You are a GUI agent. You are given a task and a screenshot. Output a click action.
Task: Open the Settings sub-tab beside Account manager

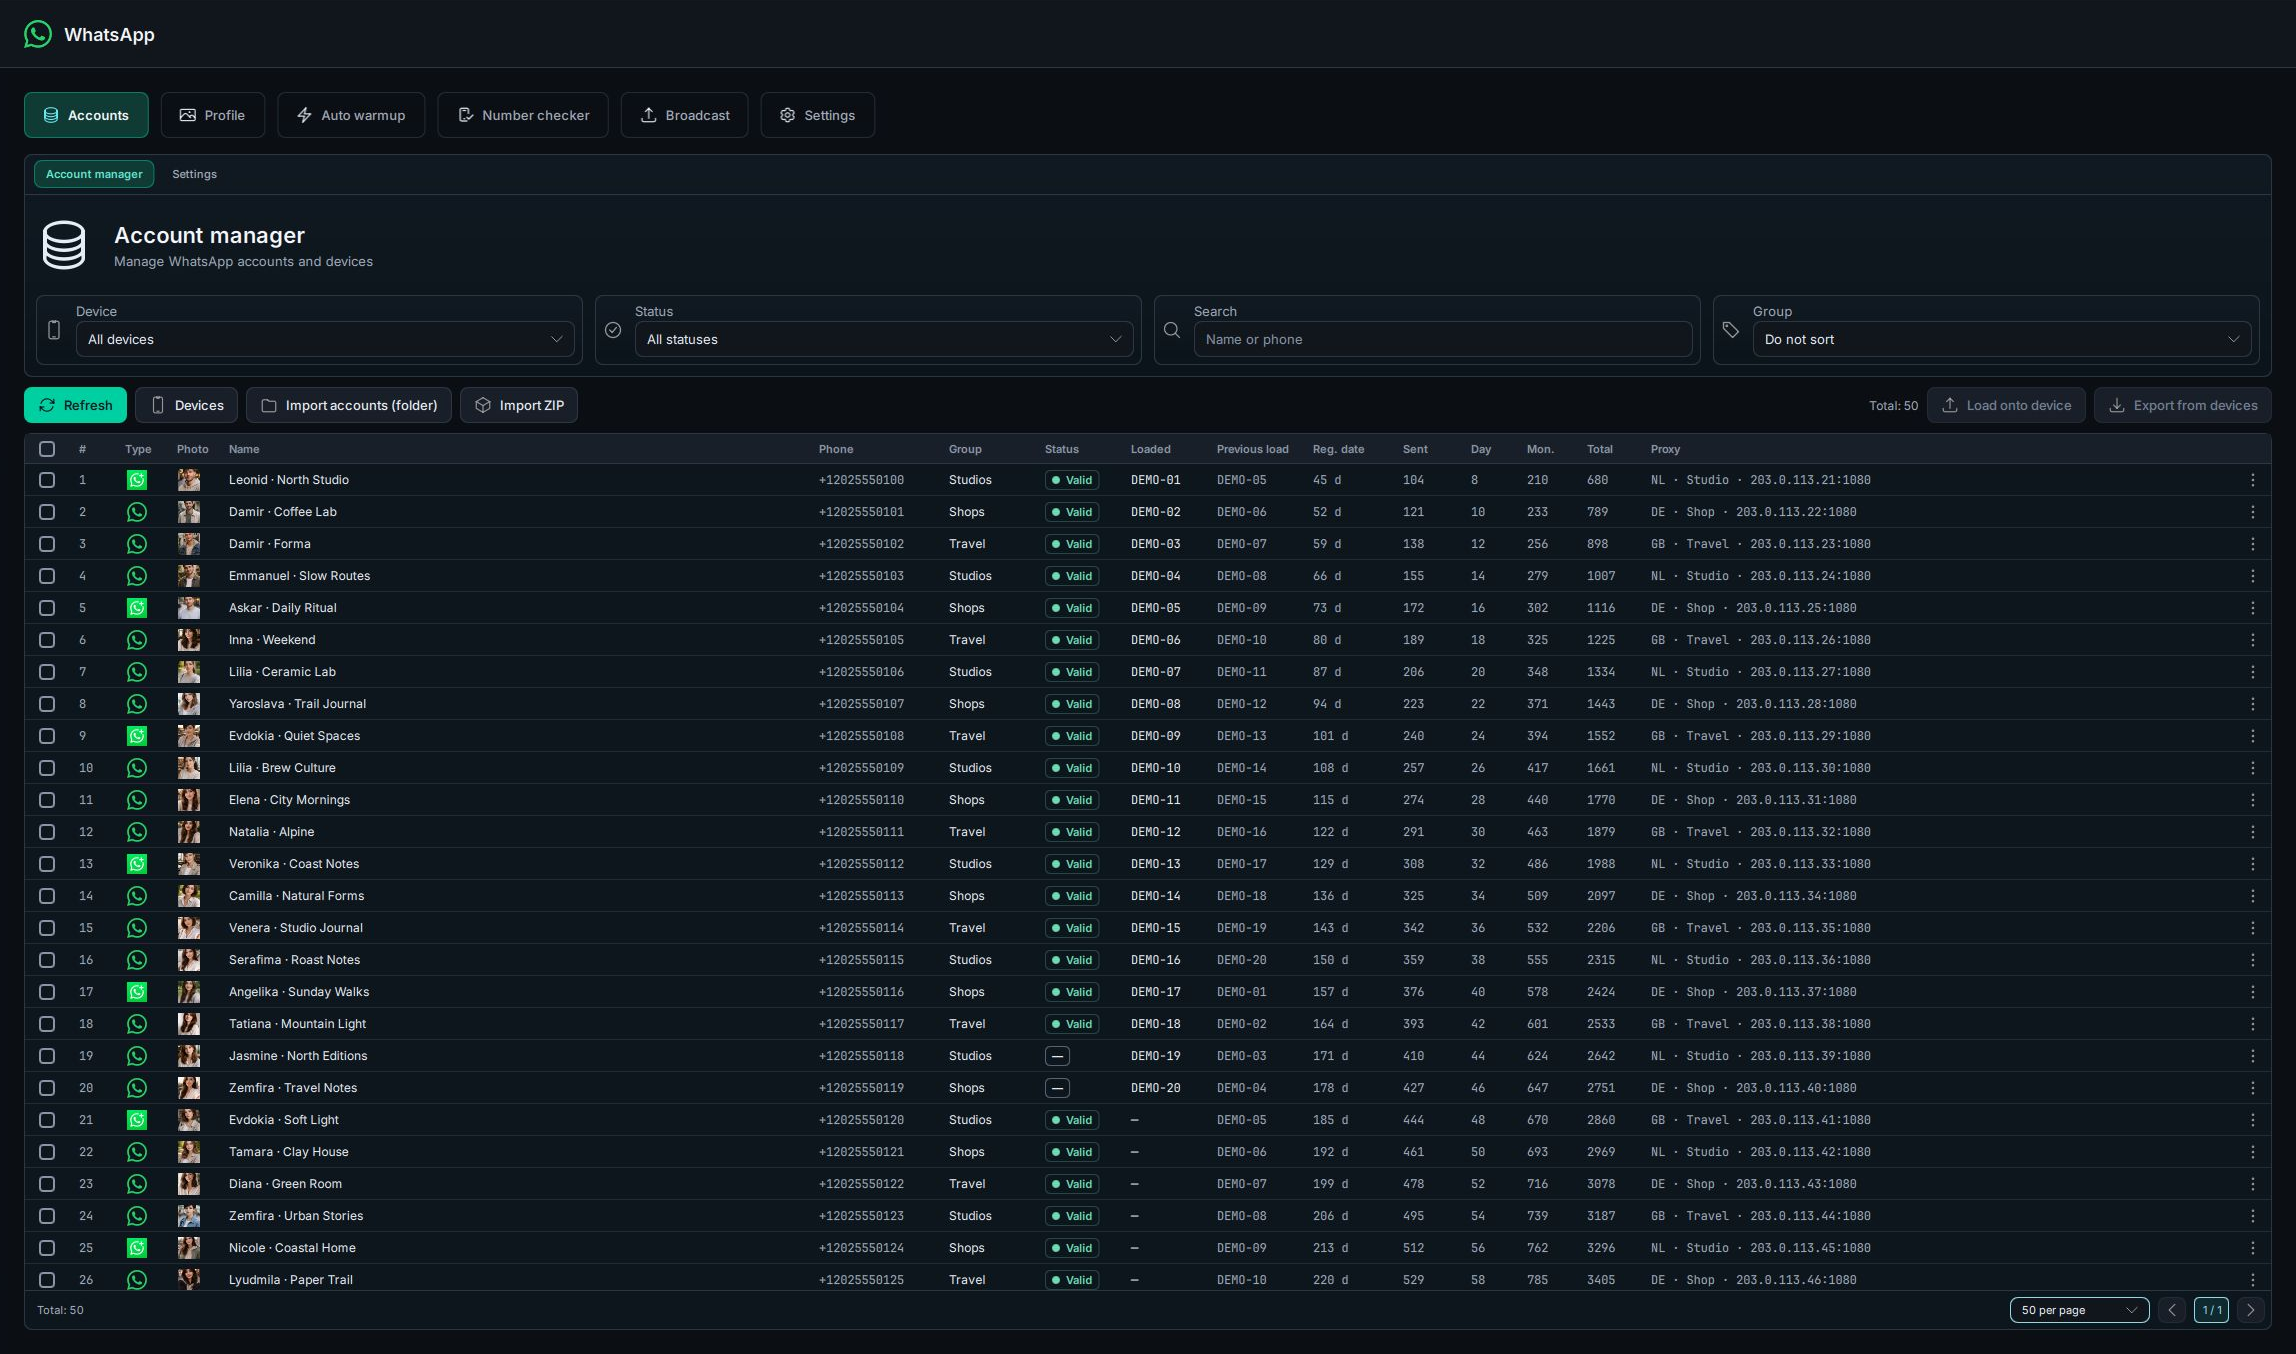click(x=194, y=174)
